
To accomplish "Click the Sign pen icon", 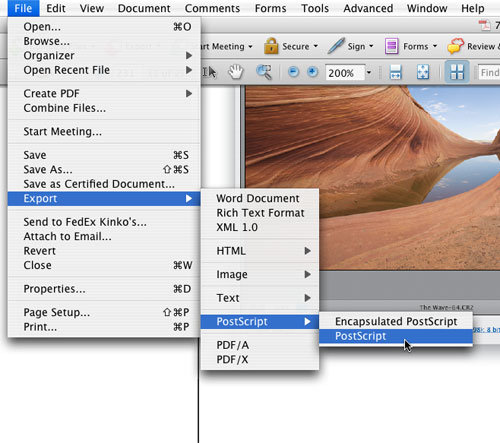I will pos(336,46).
